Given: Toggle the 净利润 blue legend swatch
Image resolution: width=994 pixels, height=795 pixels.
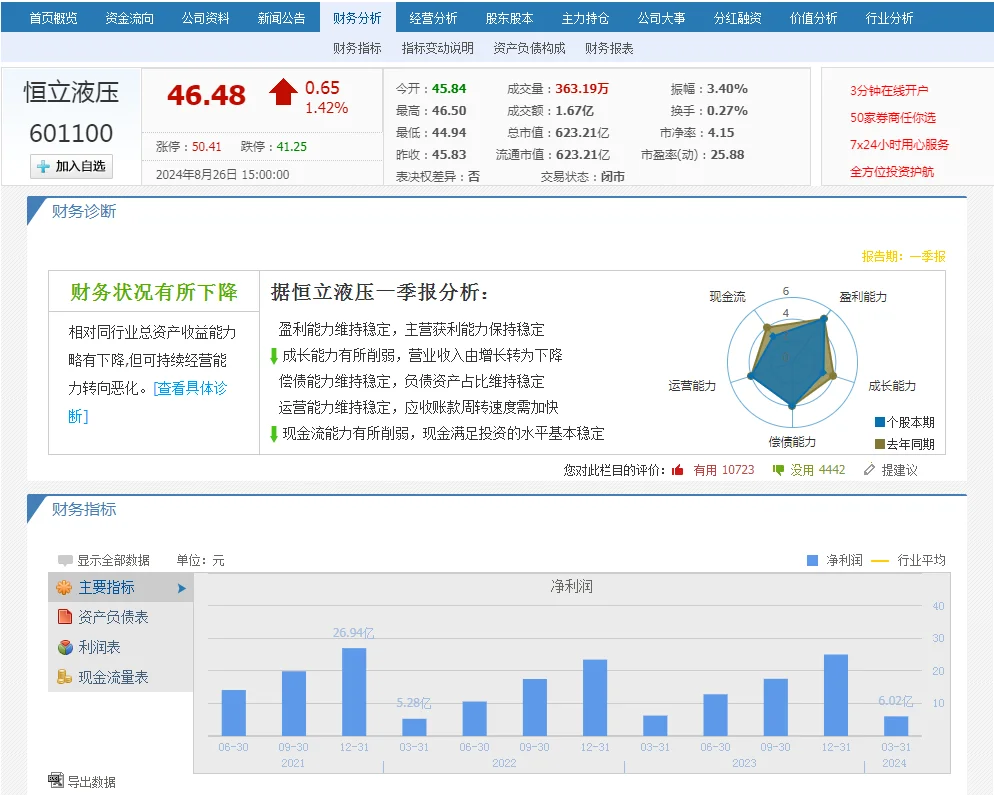Looking at the screenshot, I should click(x=812, y=560).
